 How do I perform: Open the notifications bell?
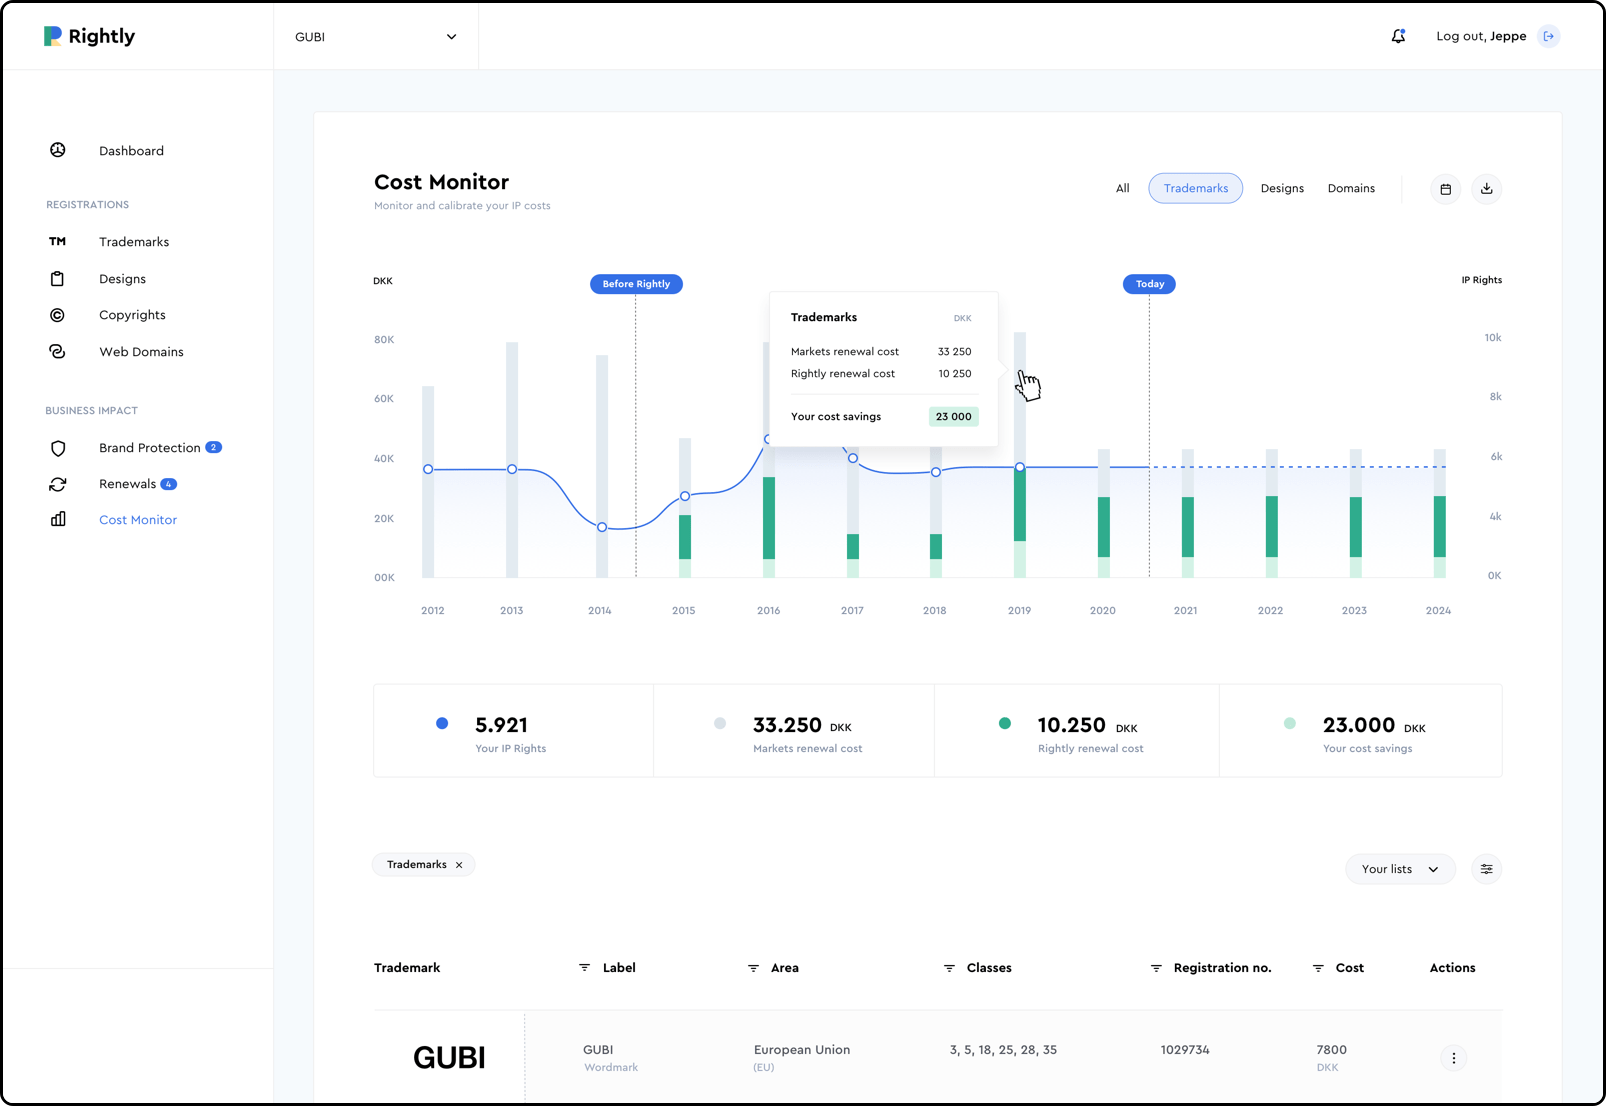pos(1398,36)
